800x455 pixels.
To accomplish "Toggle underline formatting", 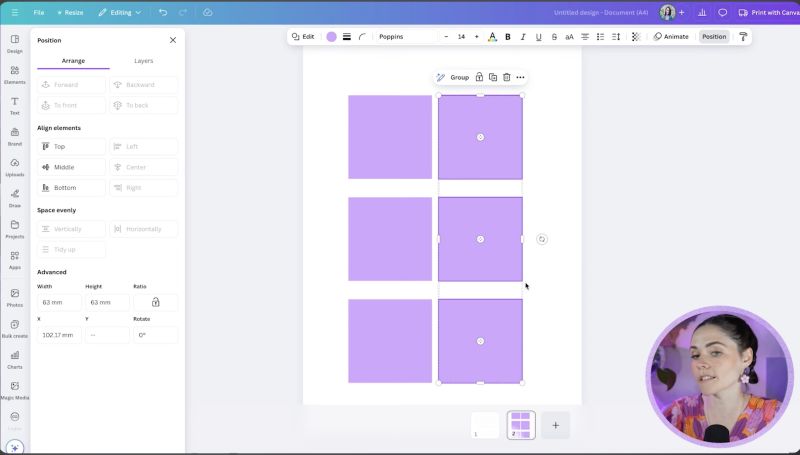I will pyautogui.click(x=538, y=37).
